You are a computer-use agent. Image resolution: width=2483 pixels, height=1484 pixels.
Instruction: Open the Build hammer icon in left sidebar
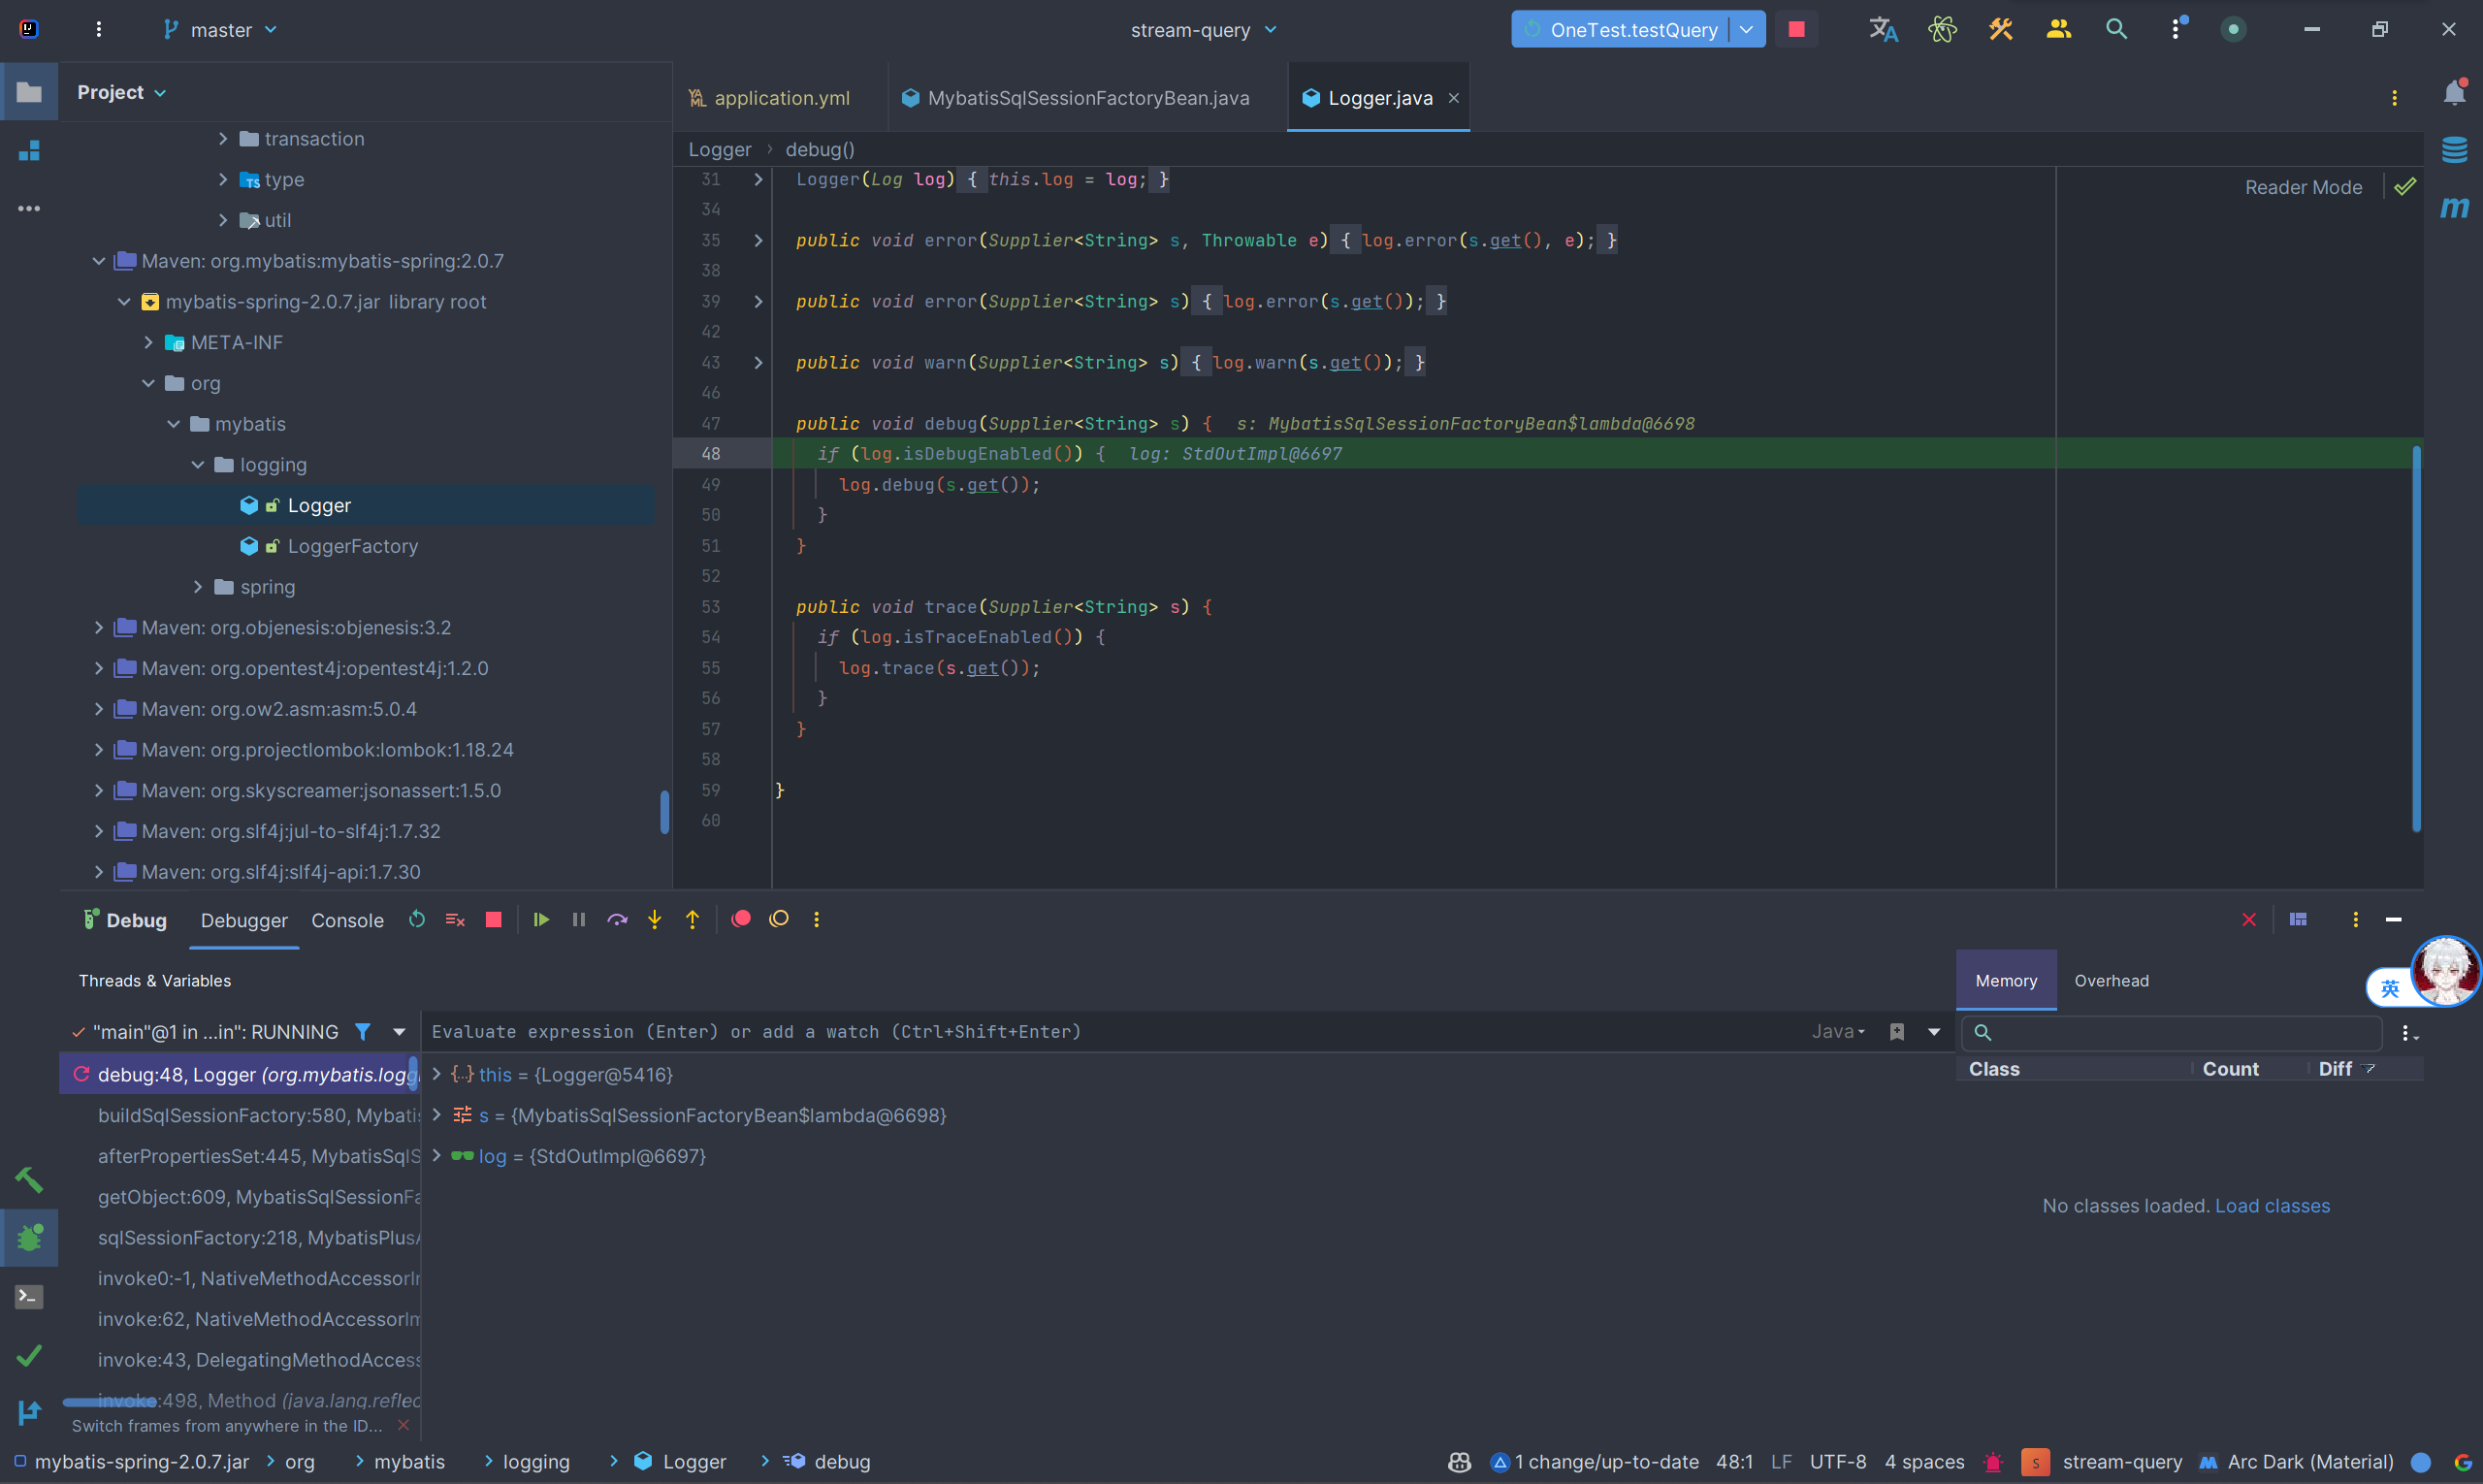pos(29,1180)
